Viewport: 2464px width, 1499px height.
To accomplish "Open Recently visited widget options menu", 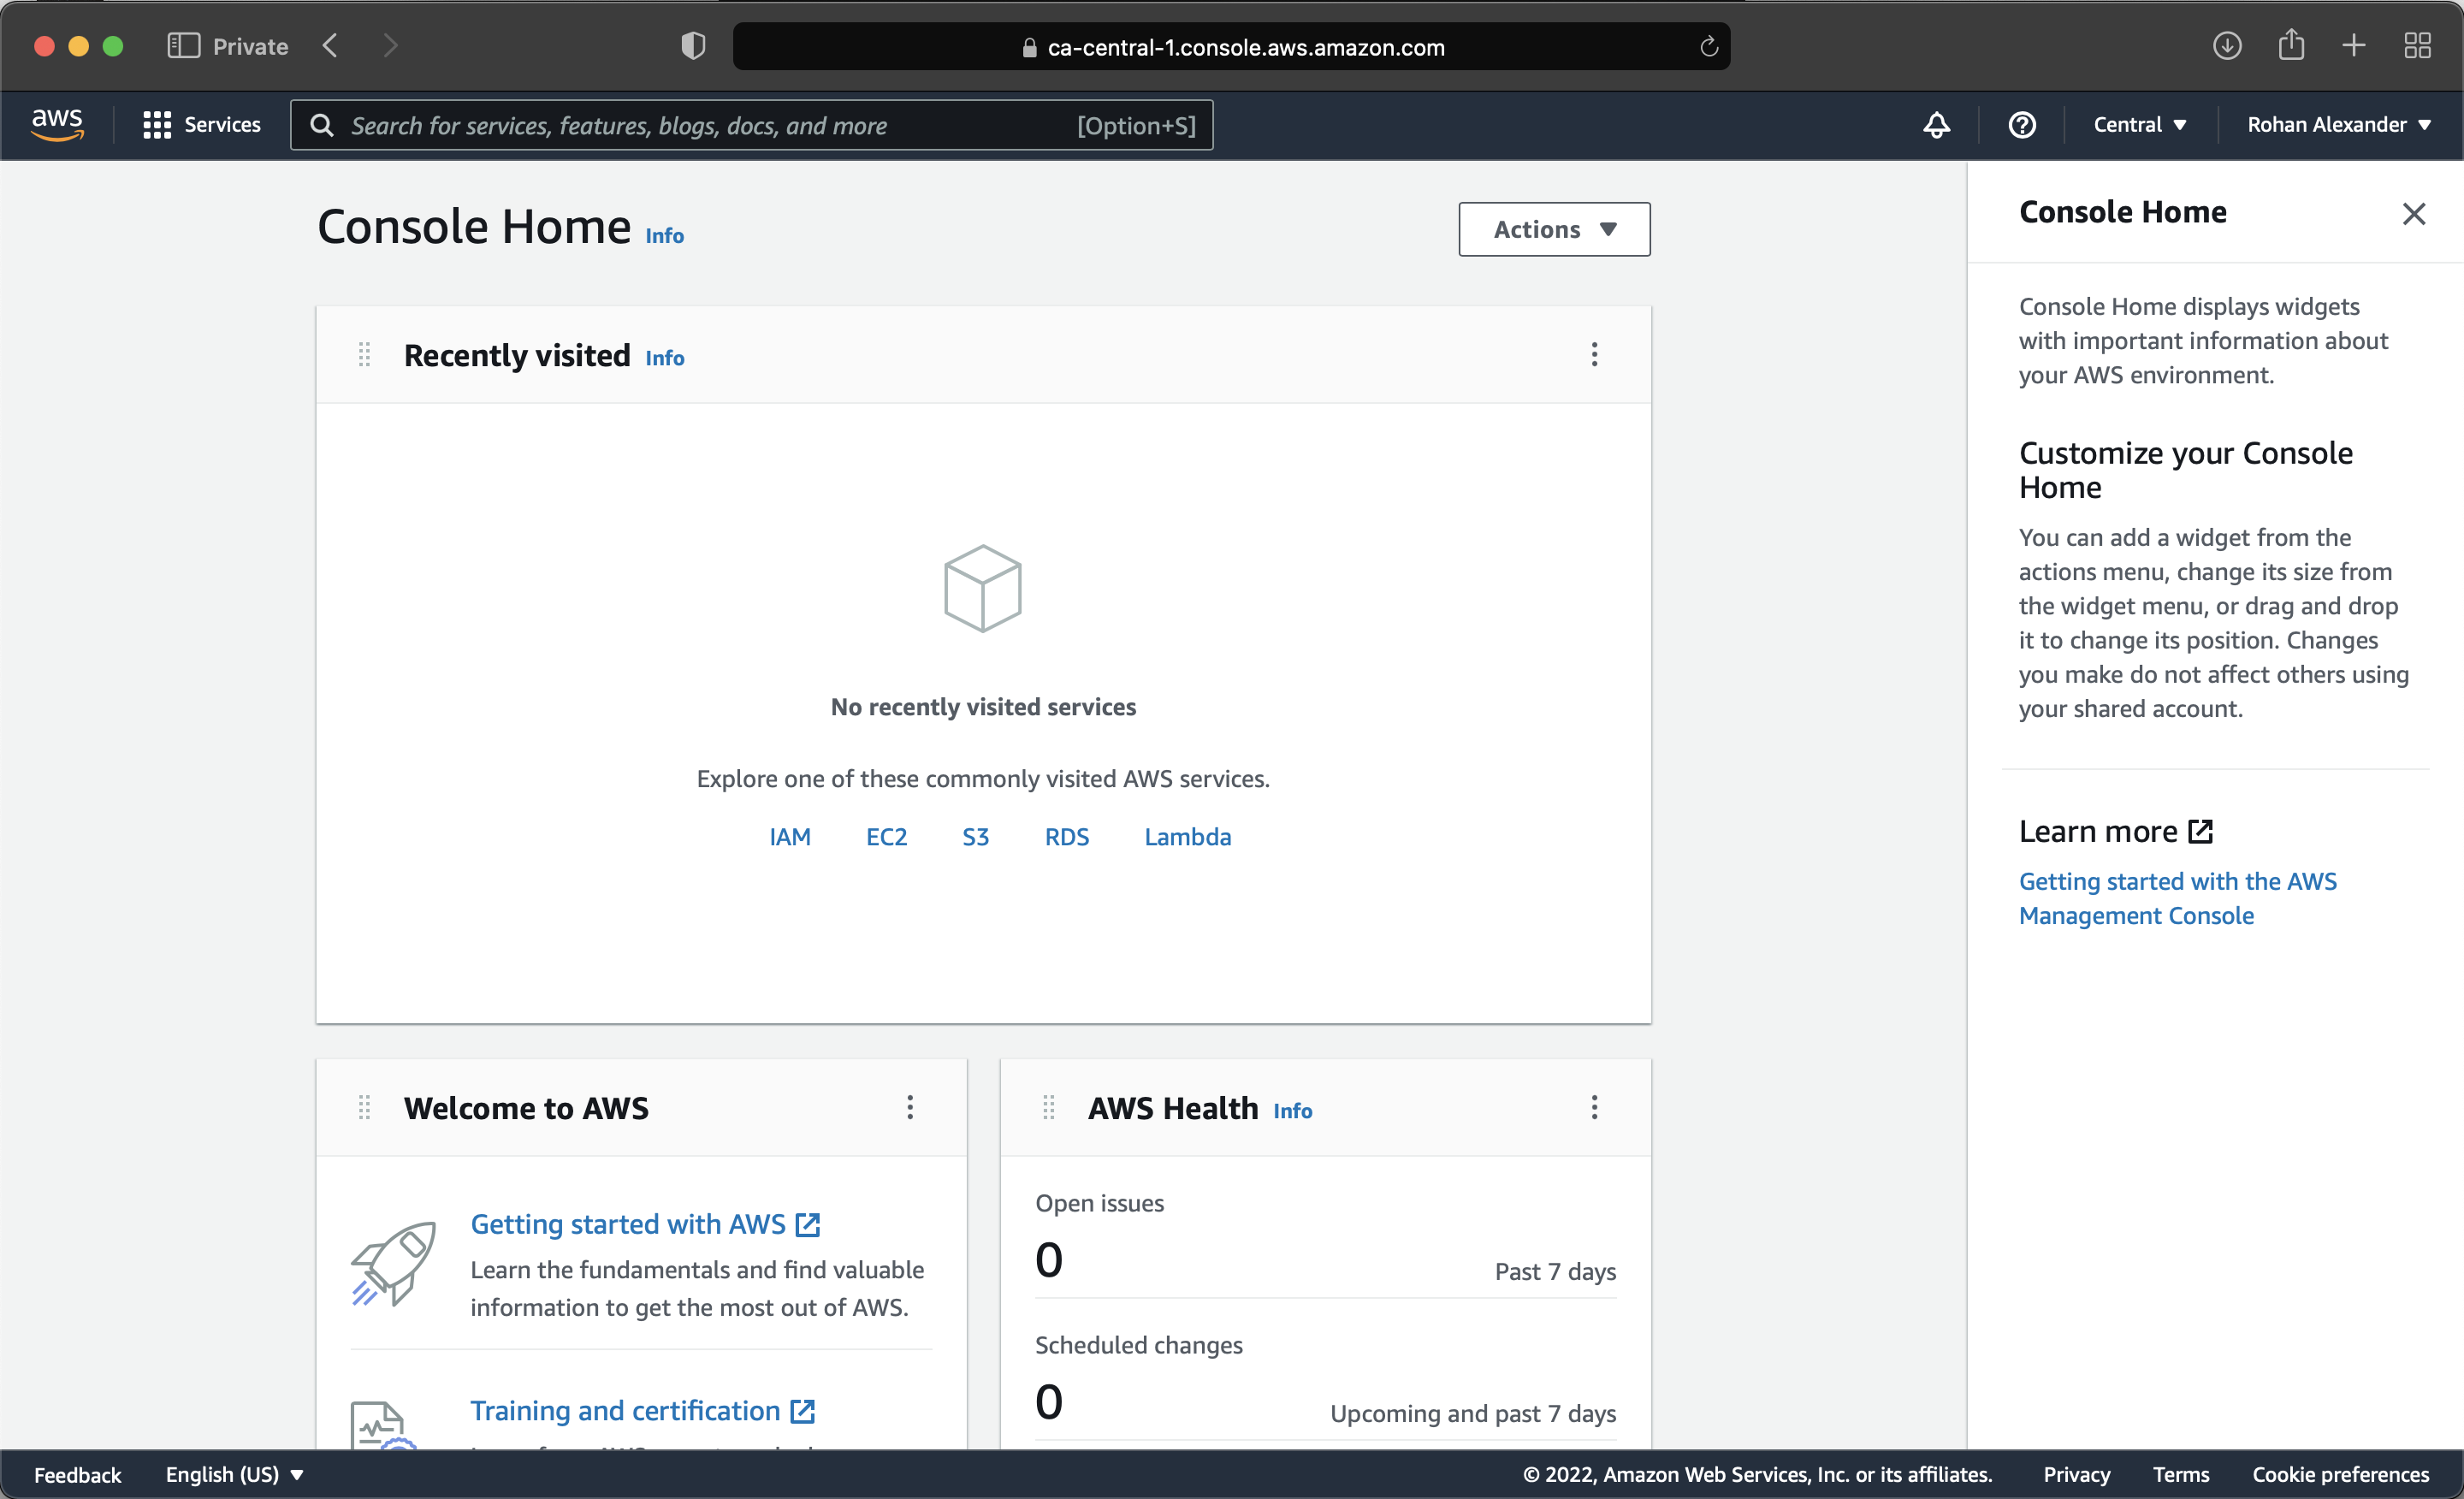I will click(x=1594, y=354).
